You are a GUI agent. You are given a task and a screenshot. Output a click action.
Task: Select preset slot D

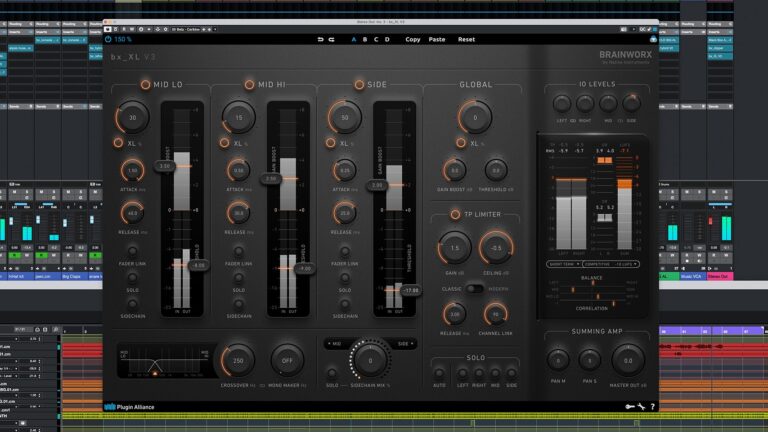click(387, 39)
